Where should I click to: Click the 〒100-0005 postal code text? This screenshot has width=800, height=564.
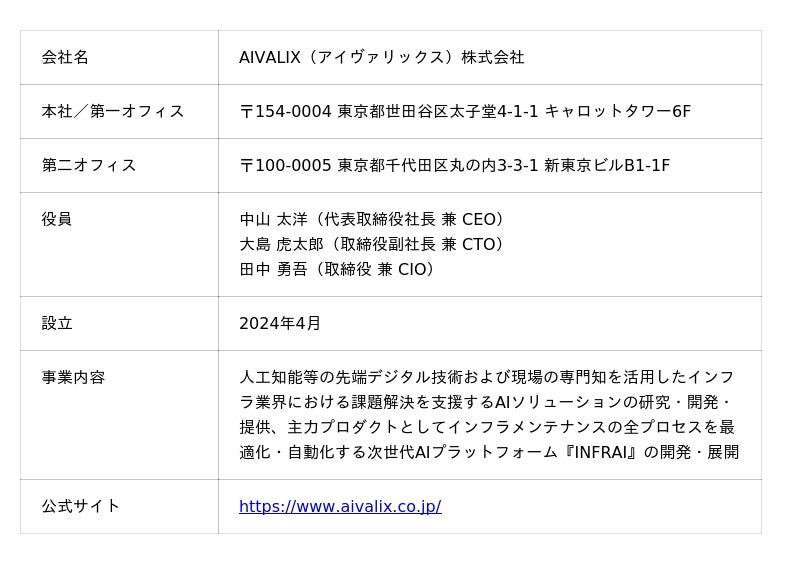pyautogui.click(x=285, y=166)
